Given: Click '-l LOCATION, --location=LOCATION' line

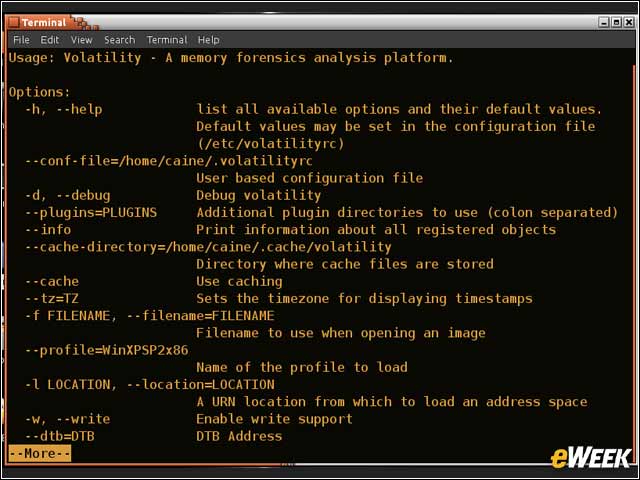Looking at the screenshot, I should [x=149, y=384].
